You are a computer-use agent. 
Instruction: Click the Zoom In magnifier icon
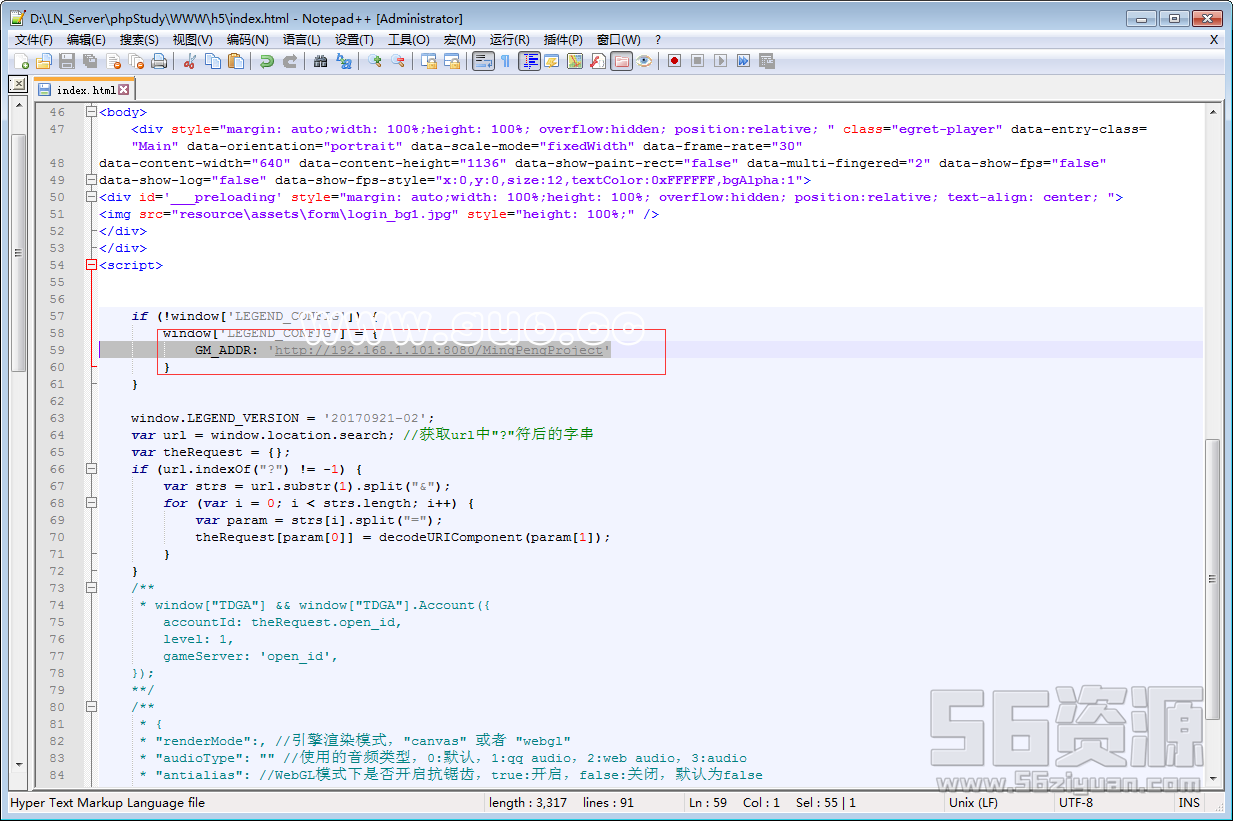click(375, 61)
